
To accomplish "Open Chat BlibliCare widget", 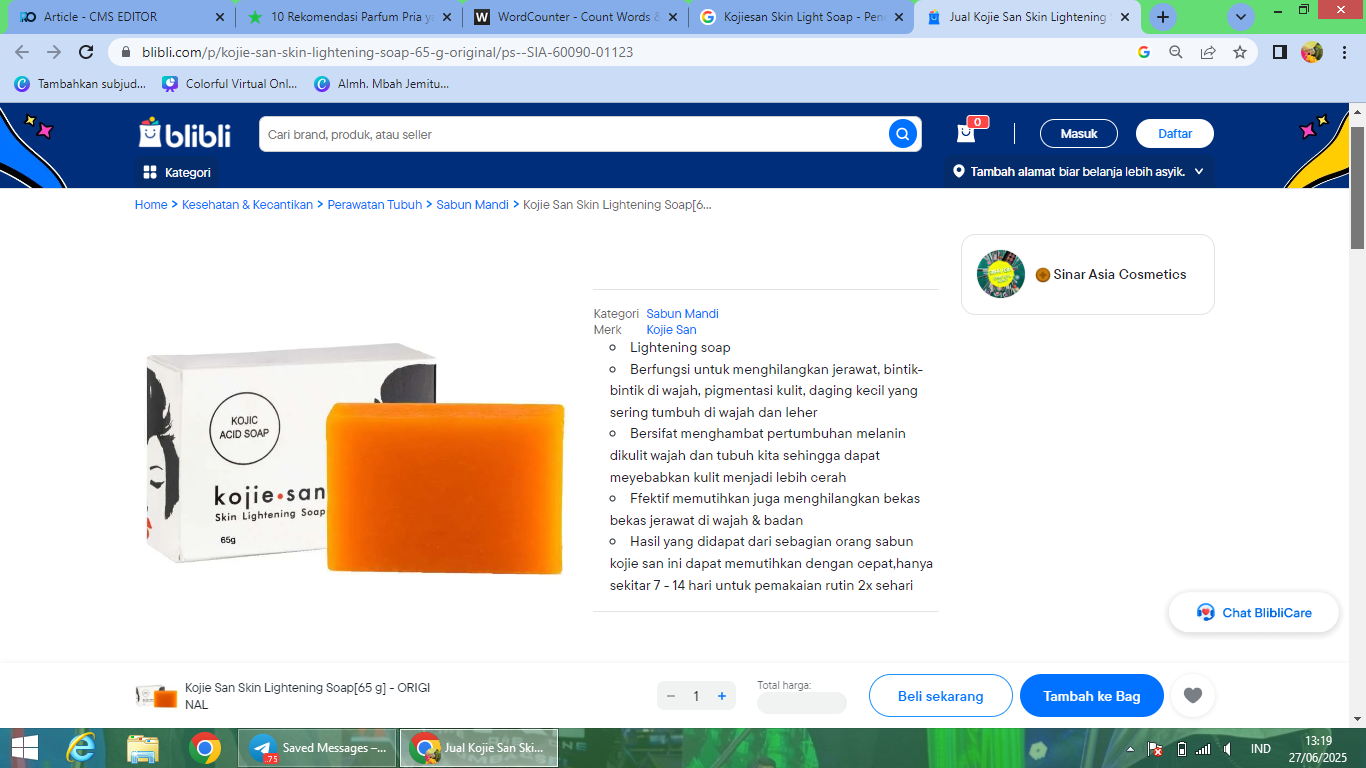I will 1254,613.
